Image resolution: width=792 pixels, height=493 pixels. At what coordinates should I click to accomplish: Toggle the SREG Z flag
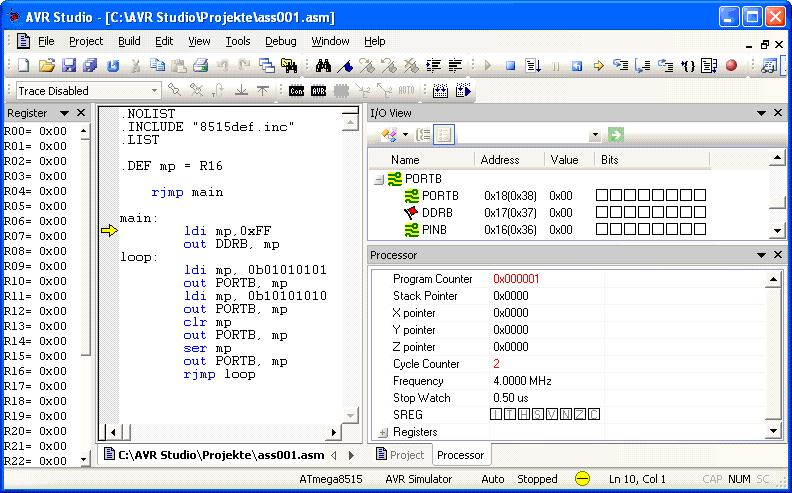click(x=580, y=415)
